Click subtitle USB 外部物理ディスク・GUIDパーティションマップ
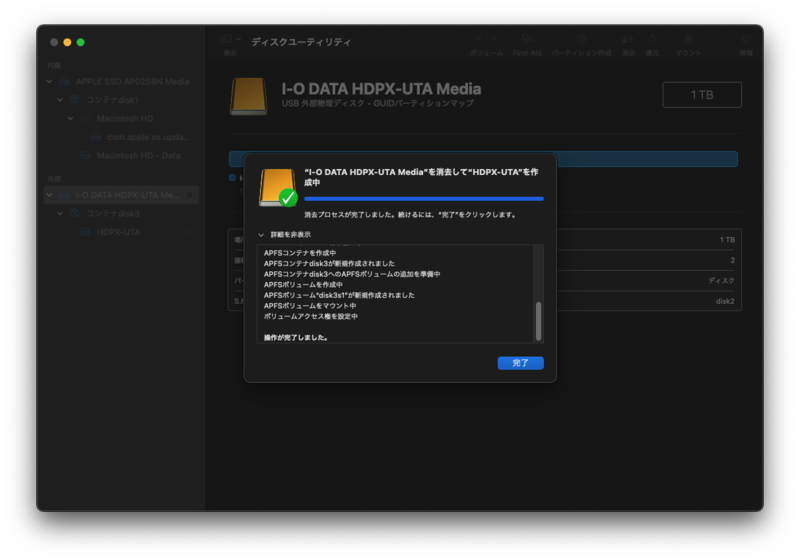800x560 pixels. (x=378, y=103)
